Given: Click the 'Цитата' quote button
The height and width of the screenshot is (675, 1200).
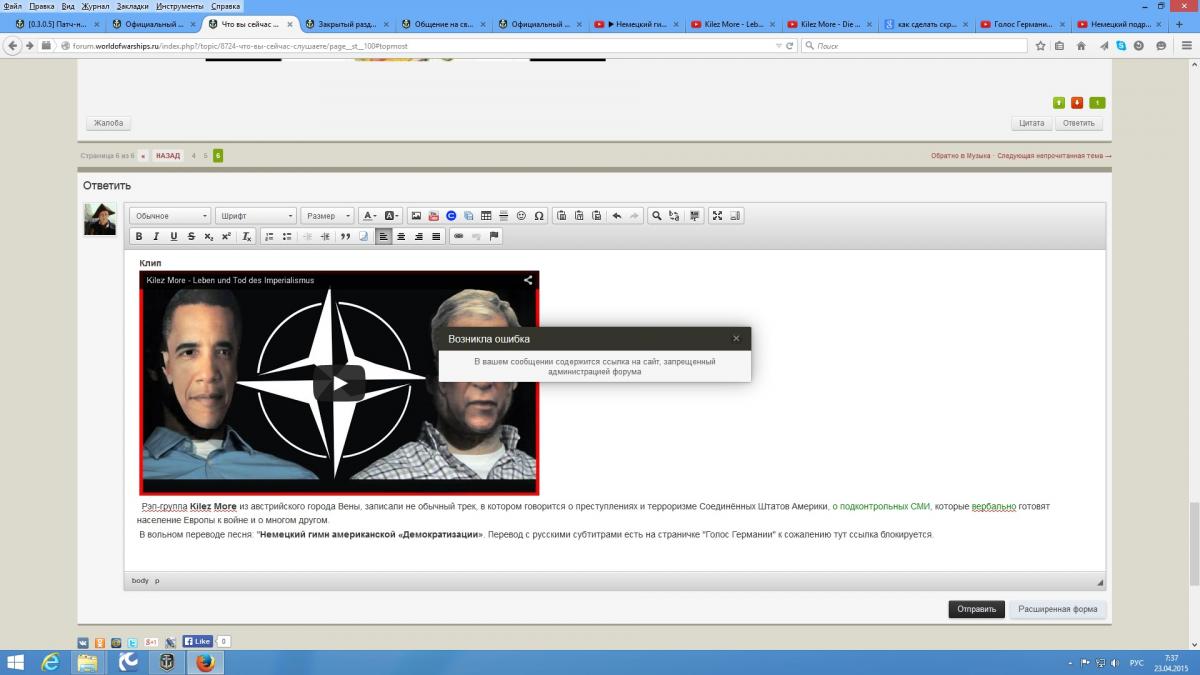Looking at the screenshot, I should 1032,123.
